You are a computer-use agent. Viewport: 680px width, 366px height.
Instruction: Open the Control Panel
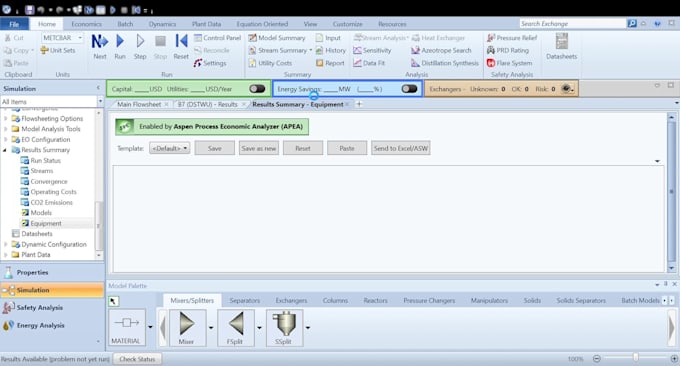point(217,38)
